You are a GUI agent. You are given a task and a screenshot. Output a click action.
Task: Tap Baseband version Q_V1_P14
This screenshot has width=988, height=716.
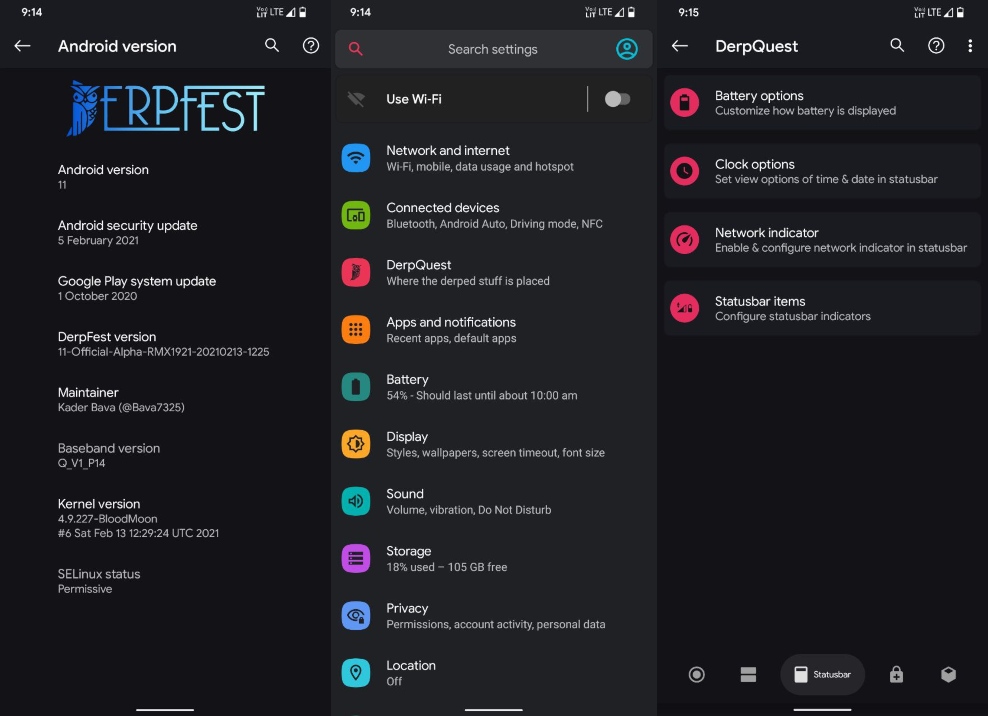[x=109, y=455]
